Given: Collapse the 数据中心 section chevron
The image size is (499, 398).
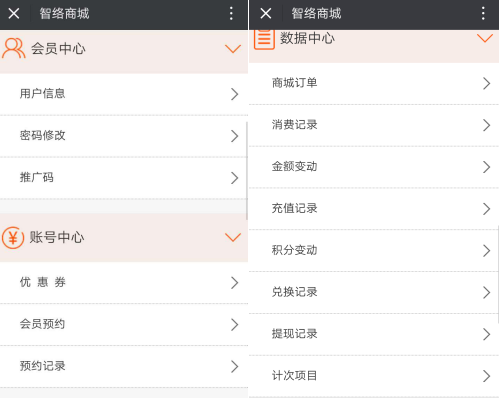Looking at the screenshot, I should [x=485, y=38].
